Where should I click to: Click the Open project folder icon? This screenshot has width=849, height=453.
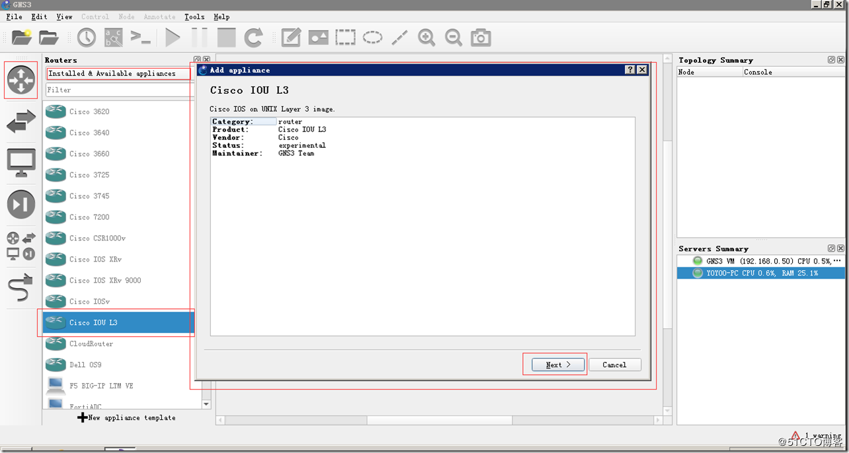(x=49, y=37)
